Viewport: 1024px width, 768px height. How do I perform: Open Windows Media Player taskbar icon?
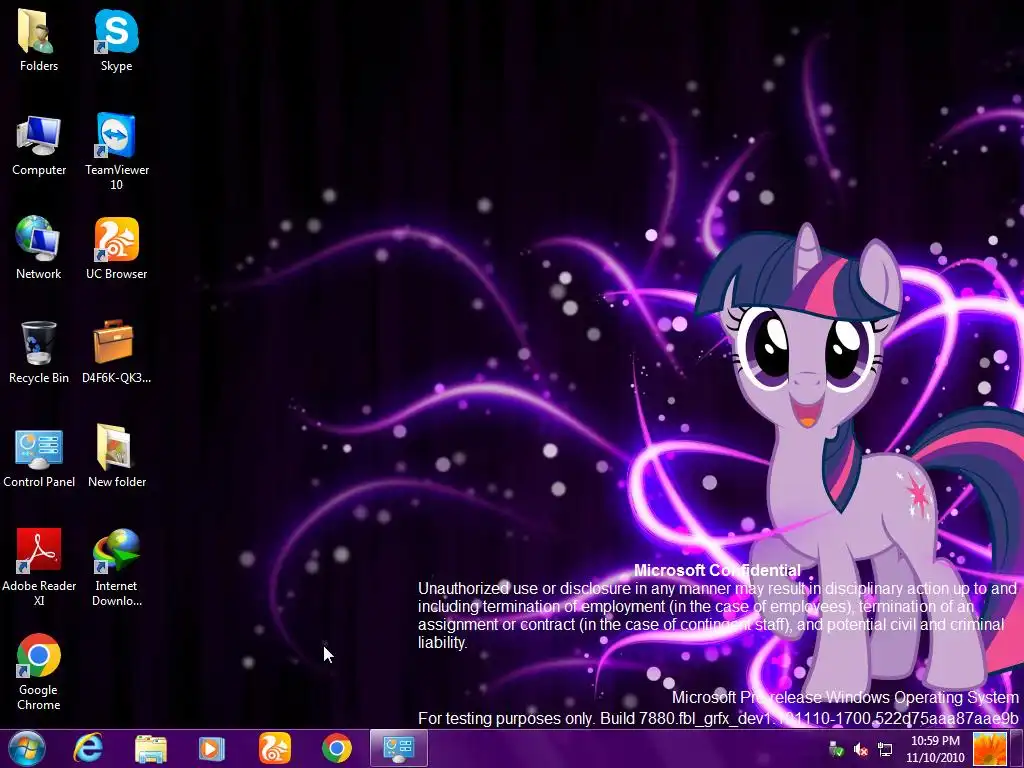pyautogui.click(x=212, y=748)
